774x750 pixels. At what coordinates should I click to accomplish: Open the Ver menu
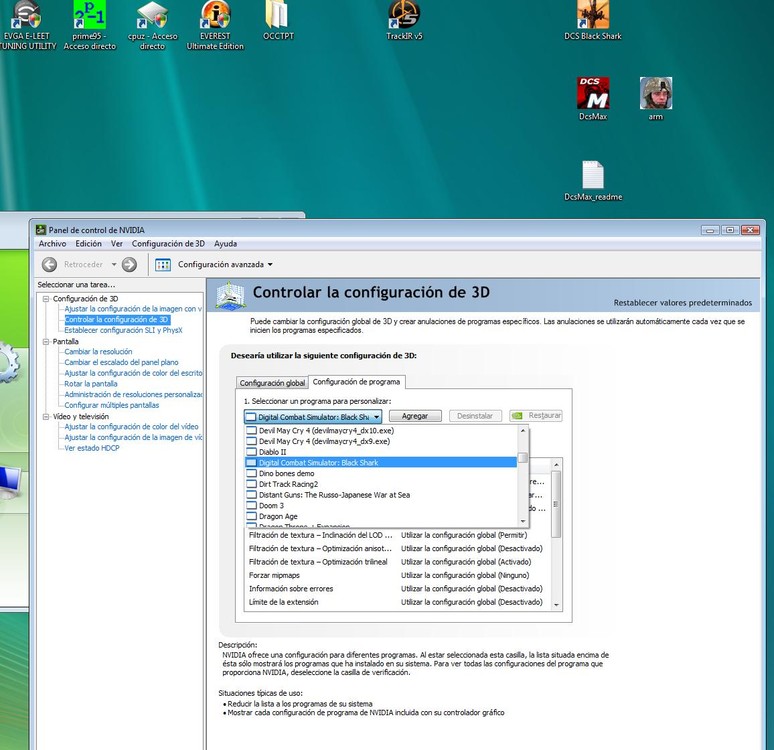click(116, 244)
